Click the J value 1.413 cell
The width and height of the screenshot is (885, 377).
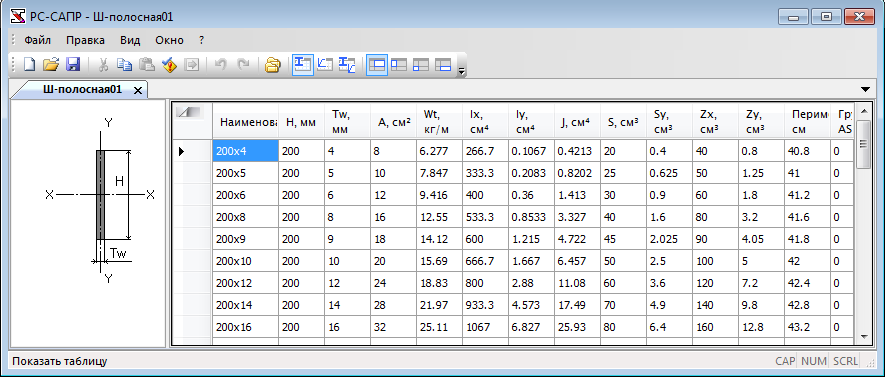click(x=577, y=195)
